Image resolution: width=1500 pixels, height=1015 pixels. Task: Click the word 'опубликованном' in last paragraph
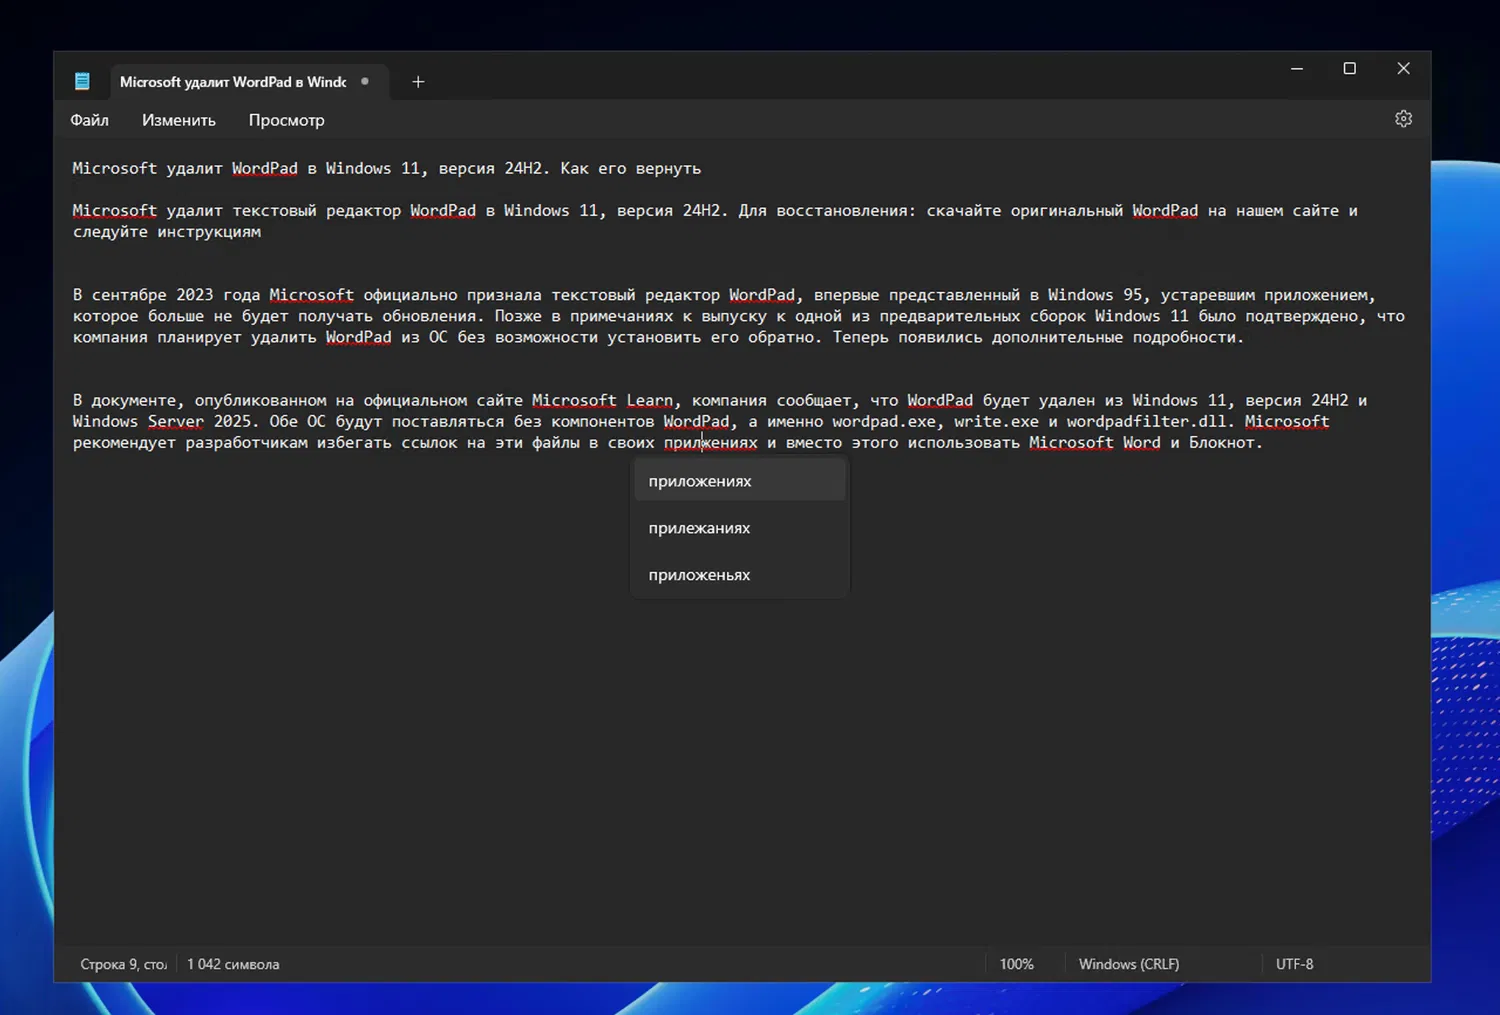coord(260,401)
